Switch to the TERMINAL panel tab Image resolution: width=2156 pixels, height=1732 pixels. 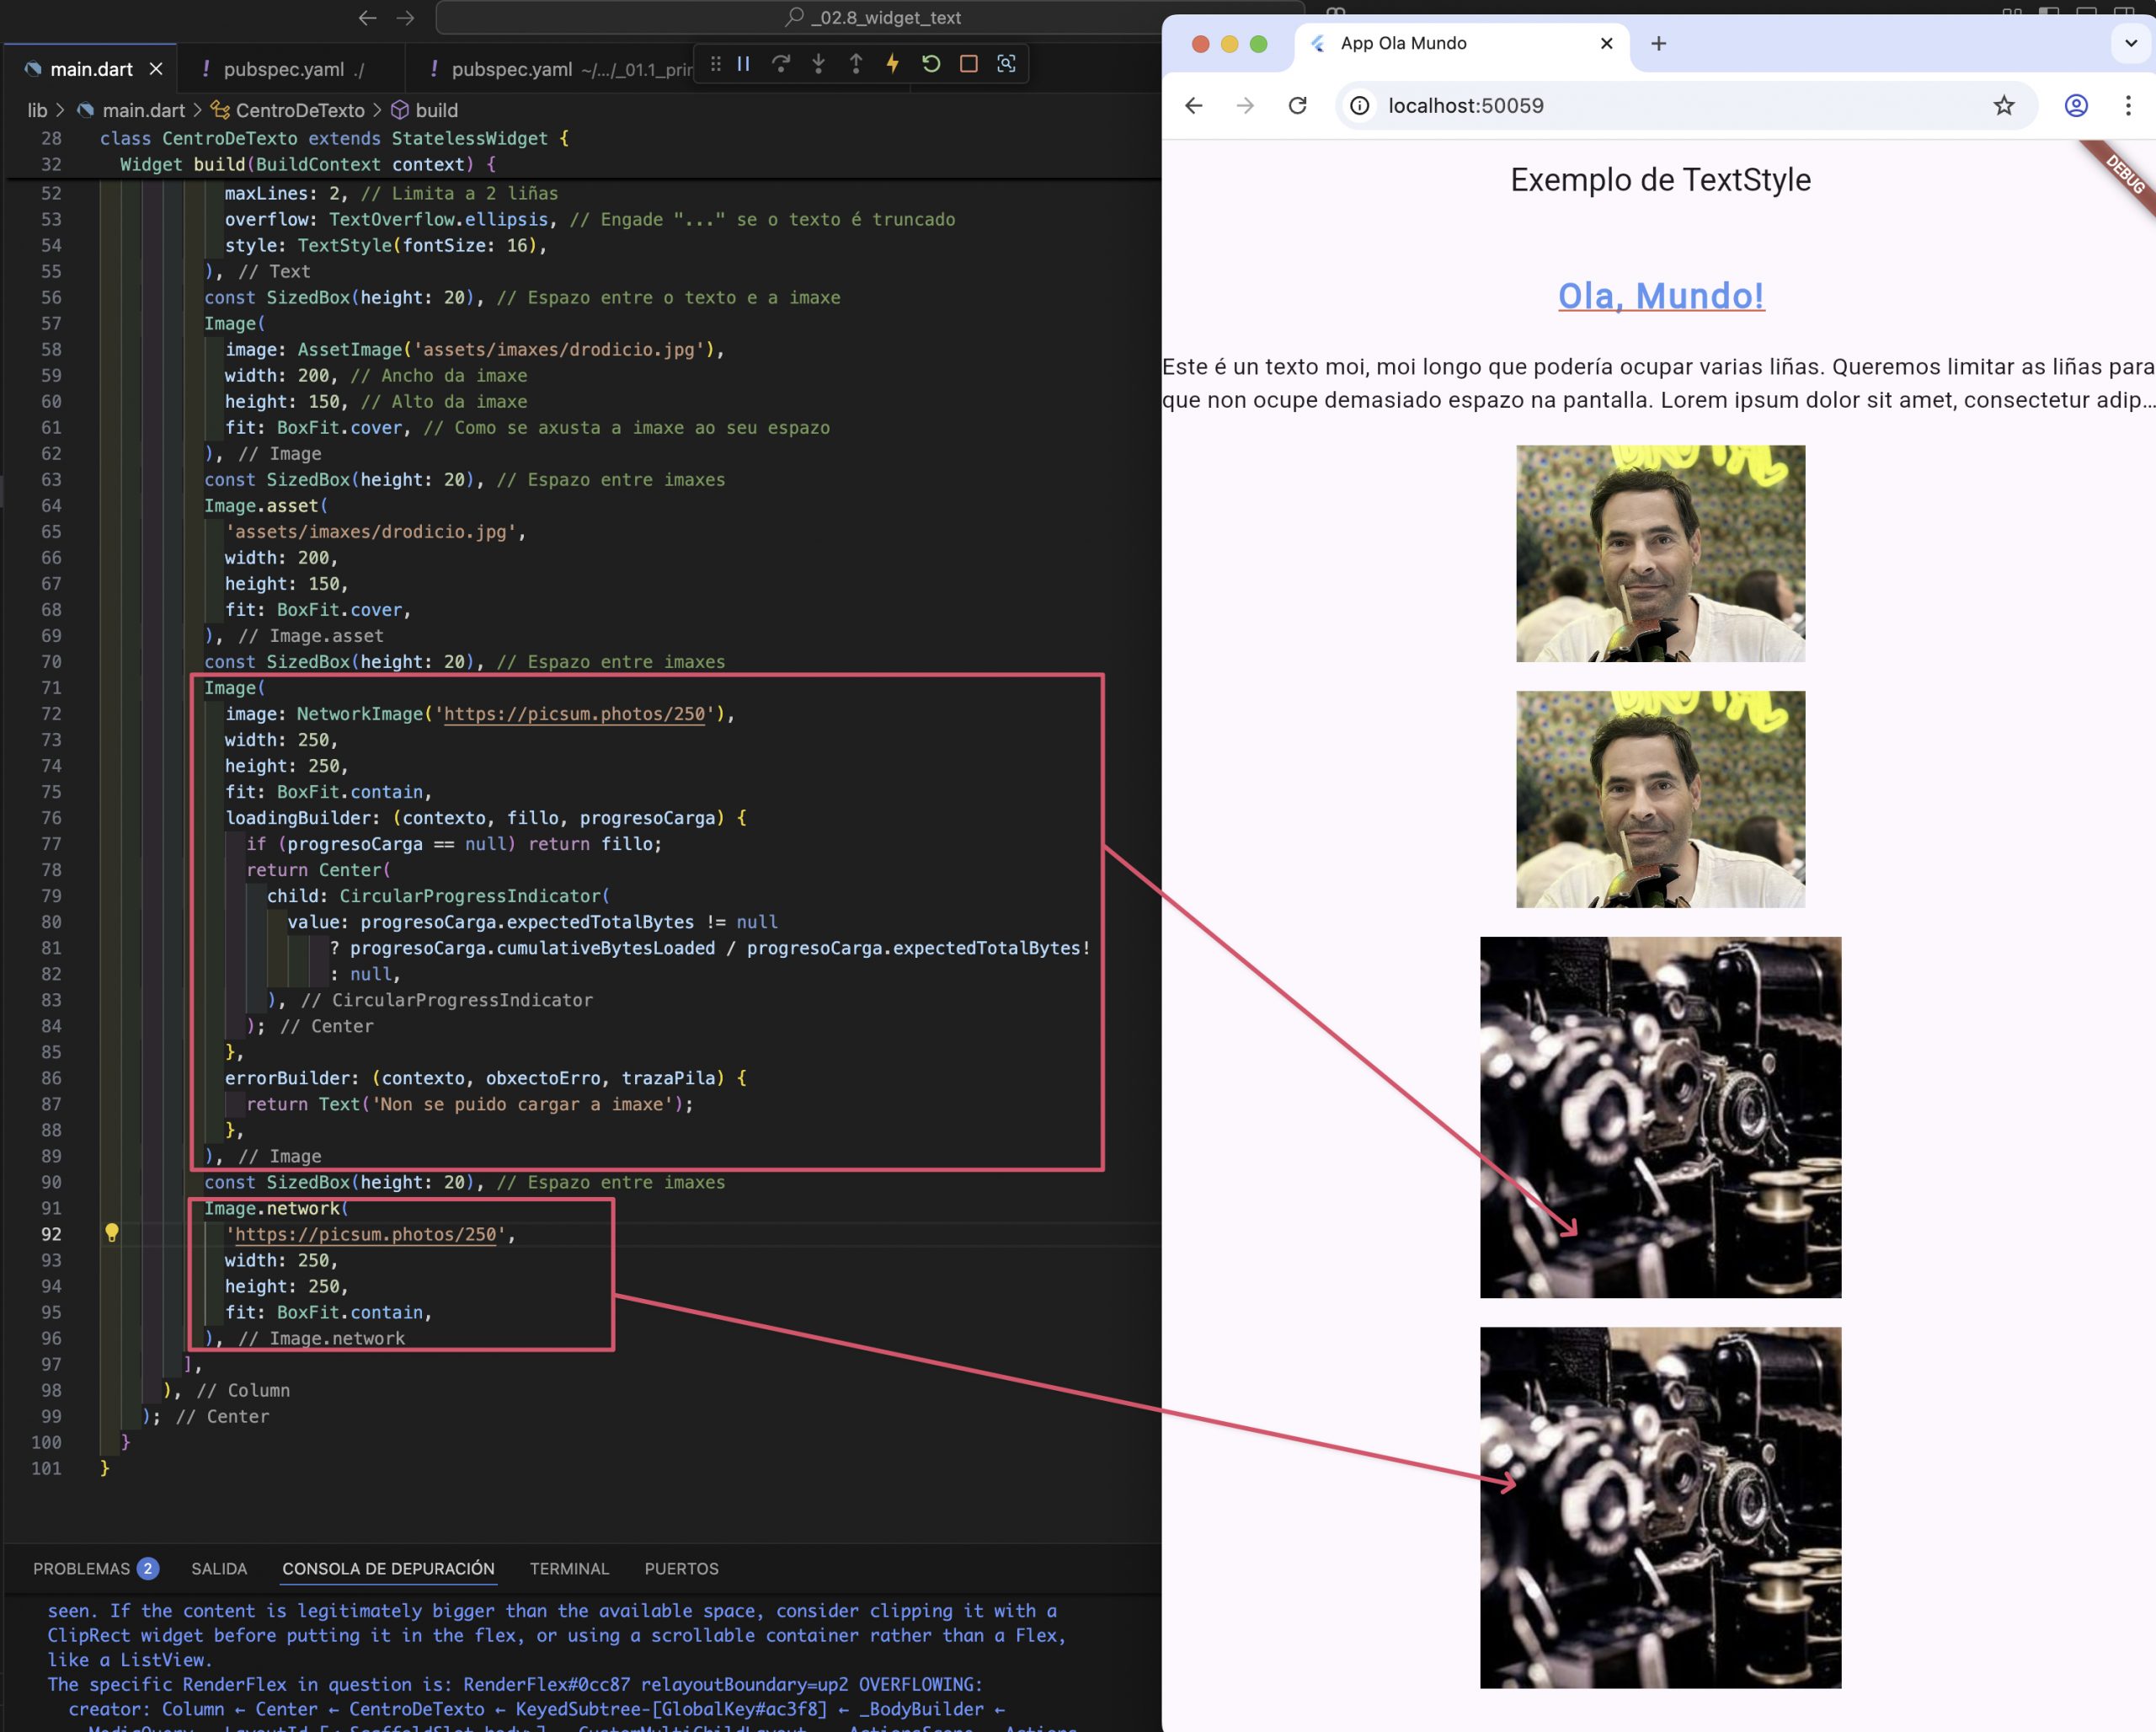point(569,1568)
